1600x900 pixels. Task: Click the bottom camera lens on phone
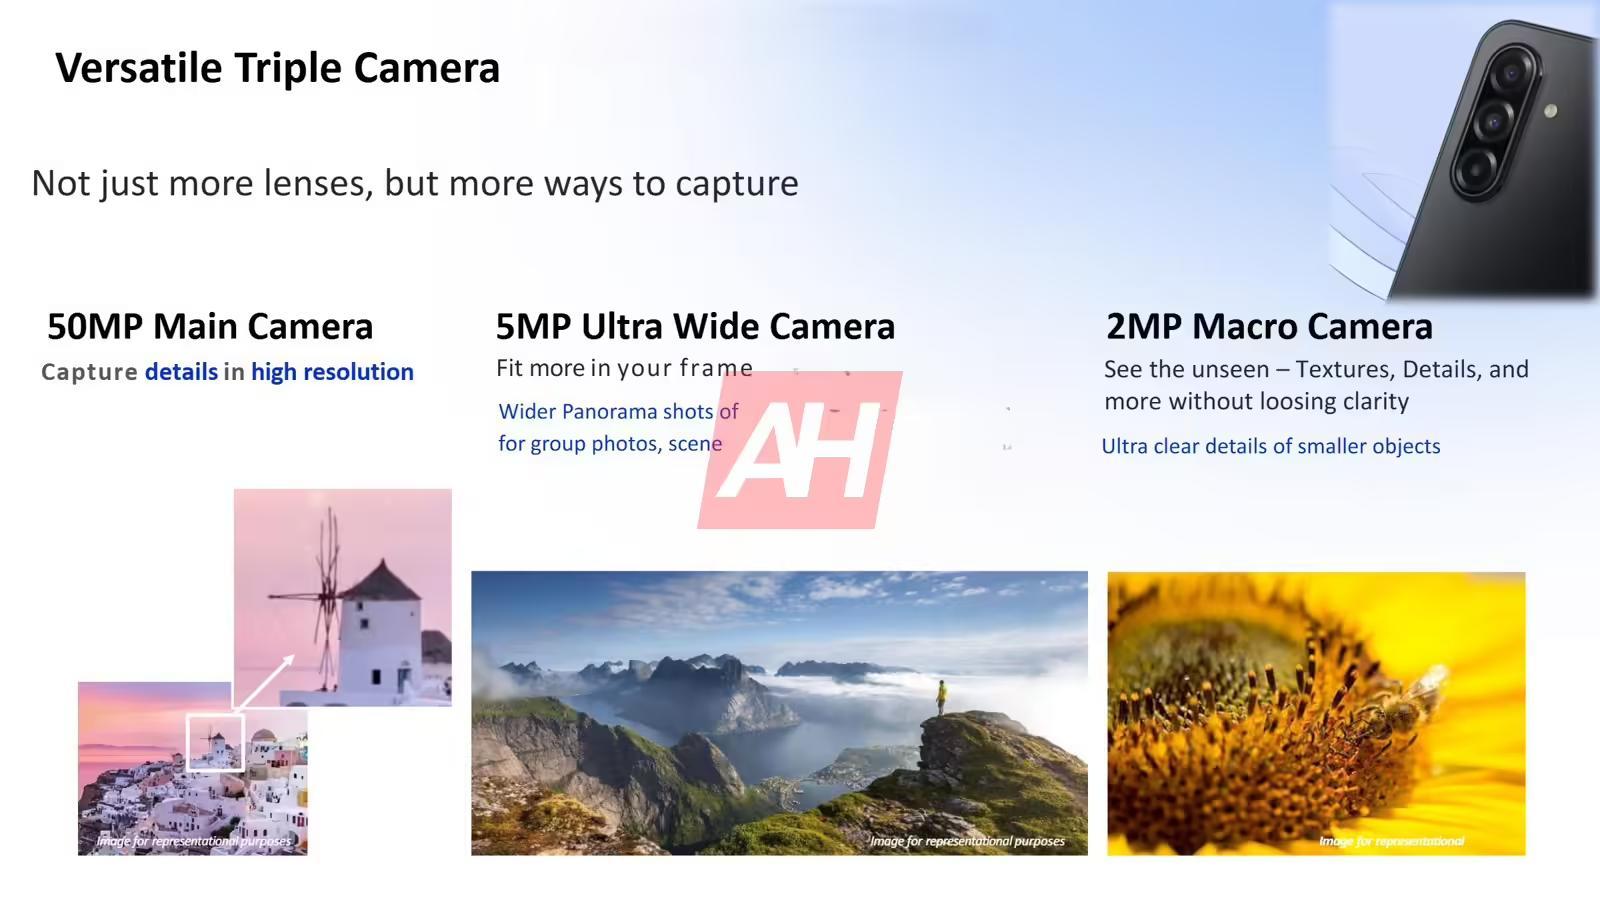1475,170
